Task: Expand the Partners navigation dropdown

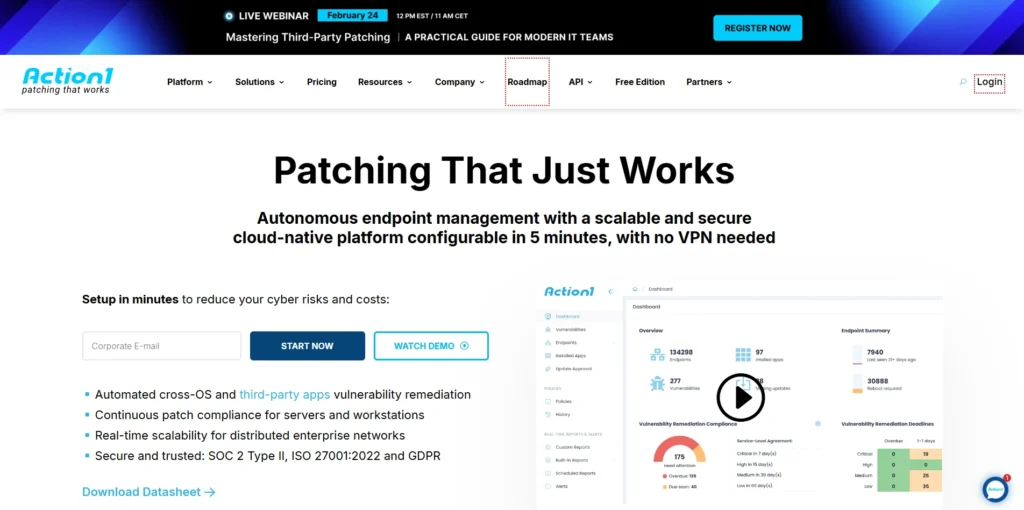Action: (x=709, y=82)
